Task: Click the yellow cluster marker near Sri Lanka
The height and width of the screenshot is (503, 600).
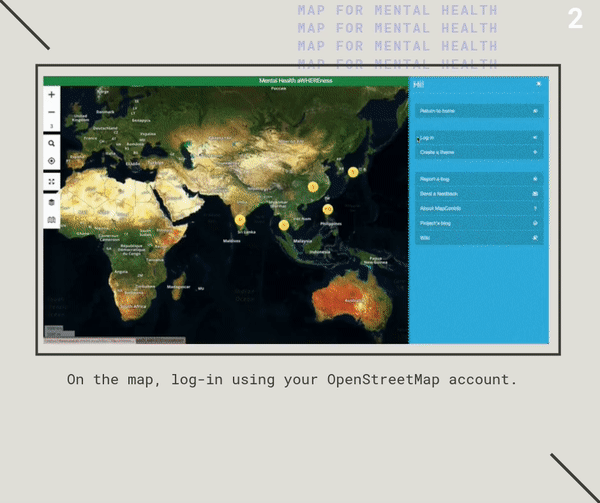Action: click(240, 220)
